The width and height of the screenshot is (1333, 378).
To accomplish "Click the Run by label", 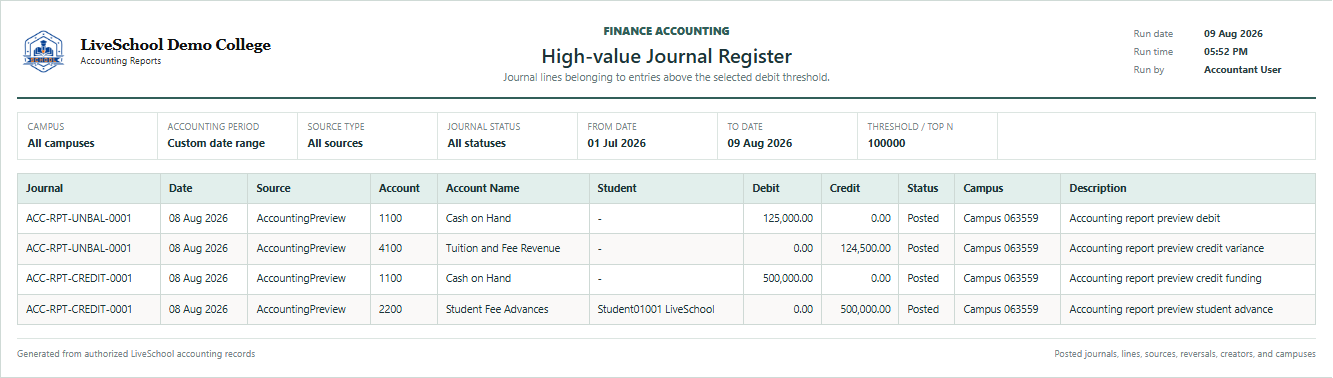I will (x=1148, y=70).
